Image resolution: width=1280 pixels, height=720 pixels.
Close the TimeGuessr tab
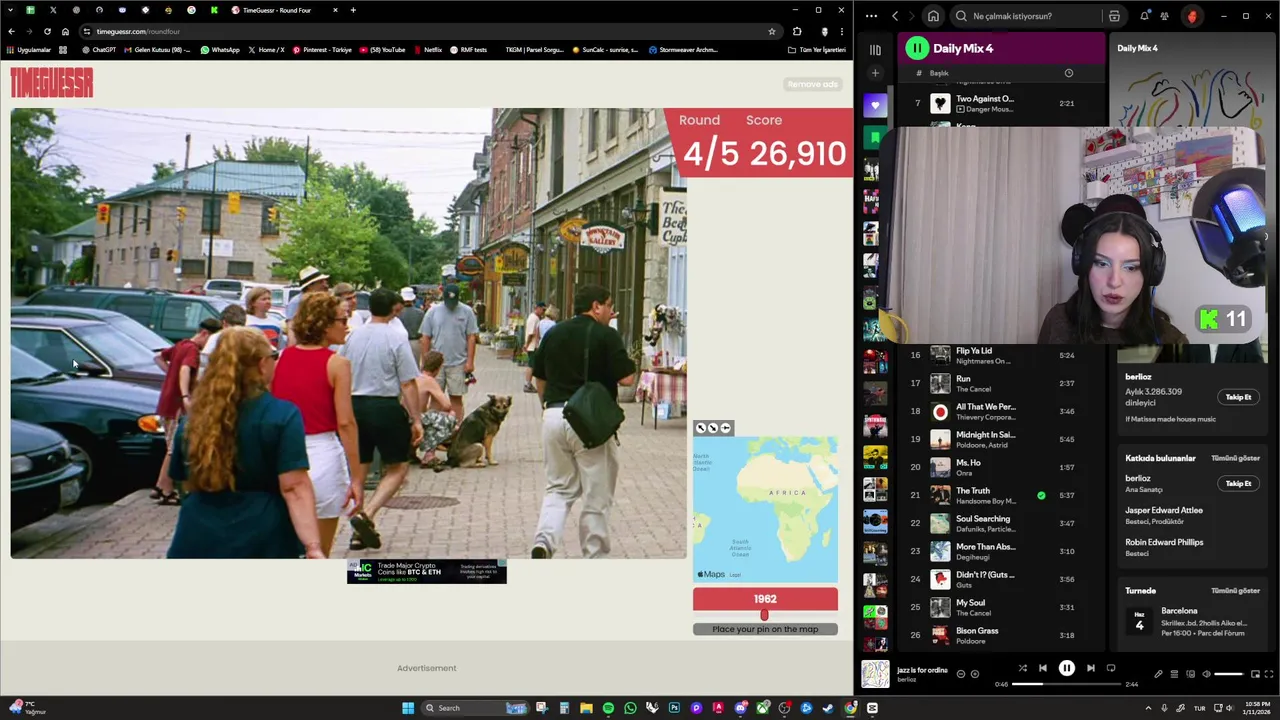335,10
